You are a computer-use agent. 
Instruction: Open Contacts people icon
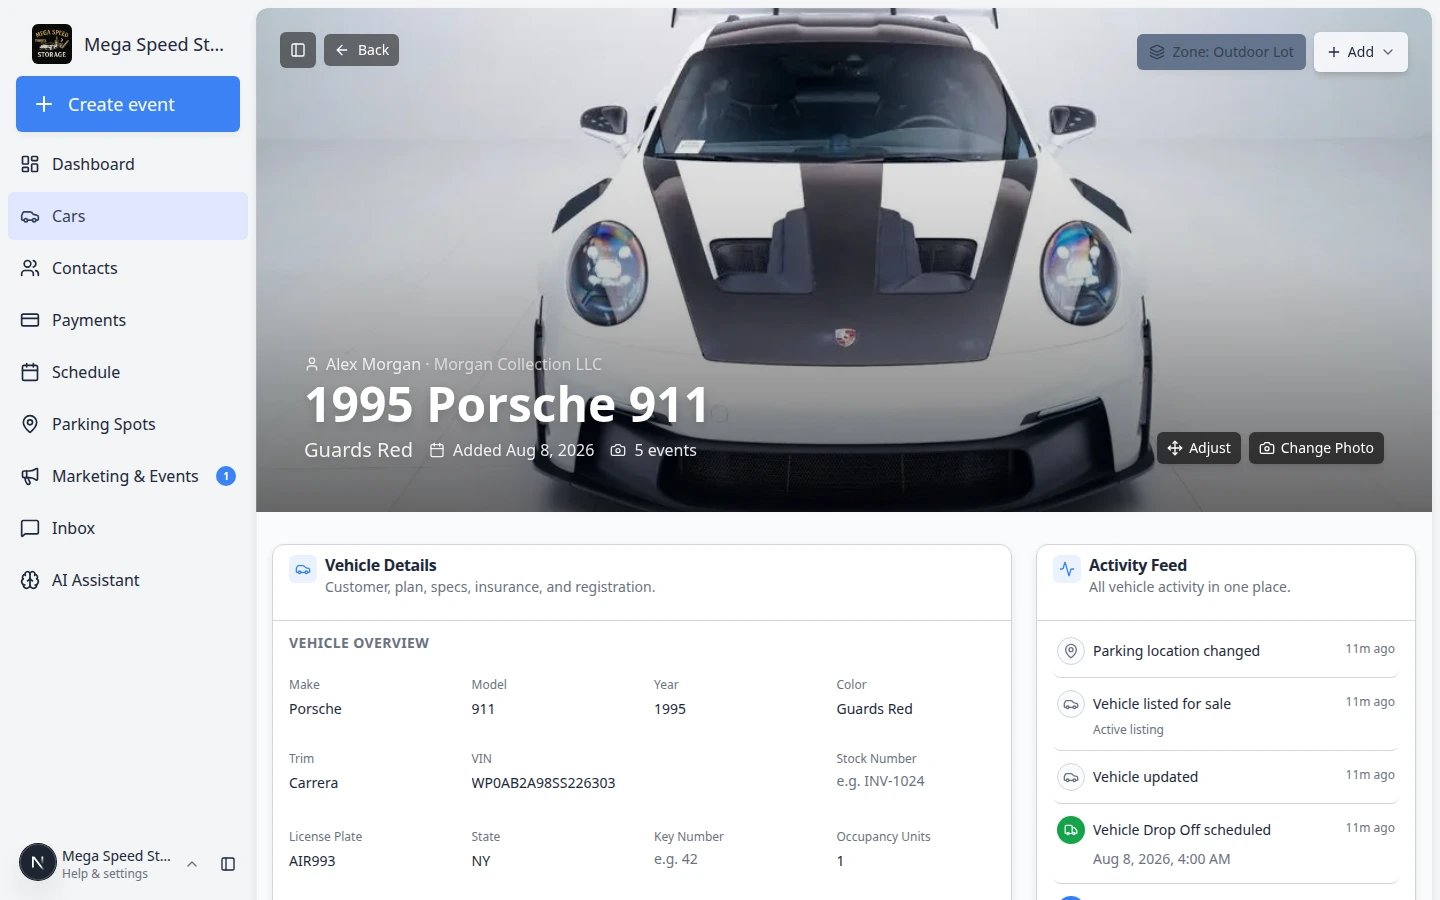[x=30, y=268]
